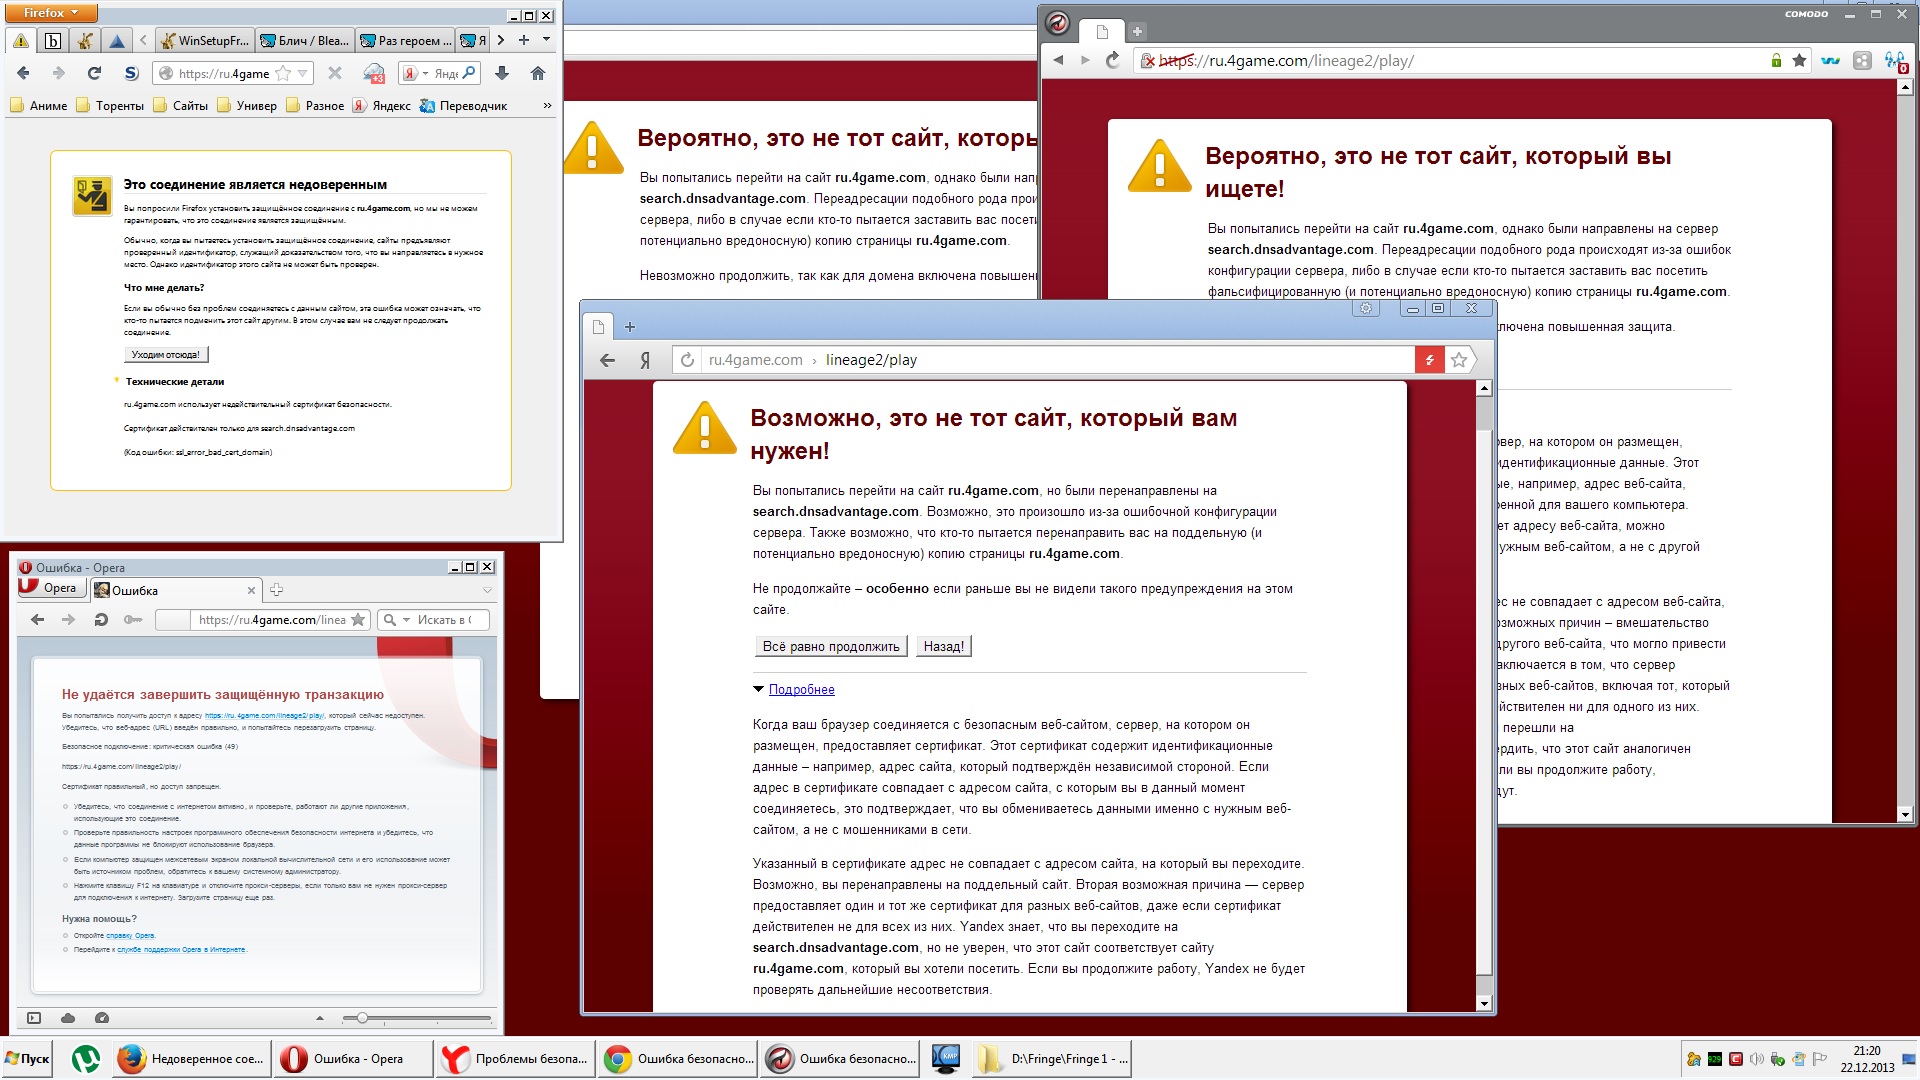Switch to 'Раз героем ...' Firefox tab
Screen dimensions: 1920x1080
tap(405, 40)
